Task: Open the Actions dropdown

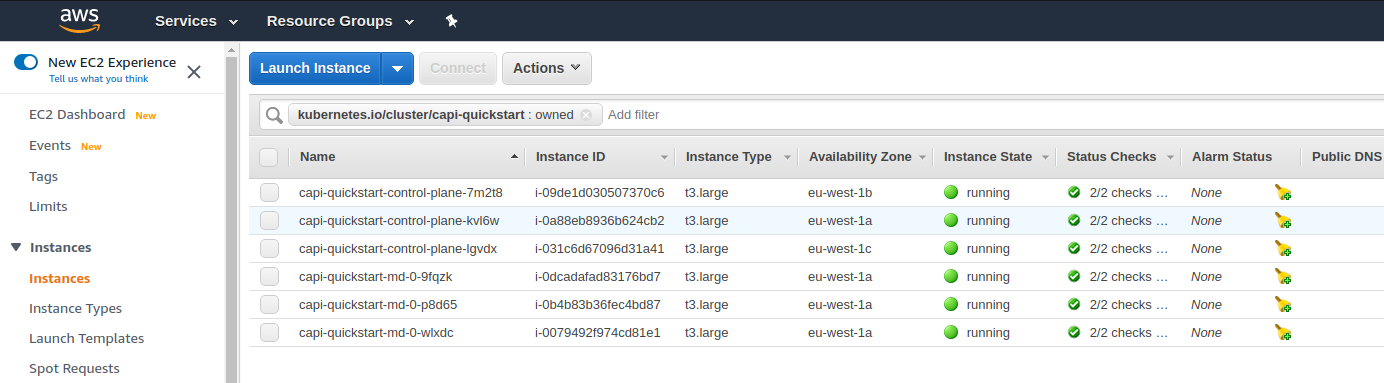Action: pos(547,68)
